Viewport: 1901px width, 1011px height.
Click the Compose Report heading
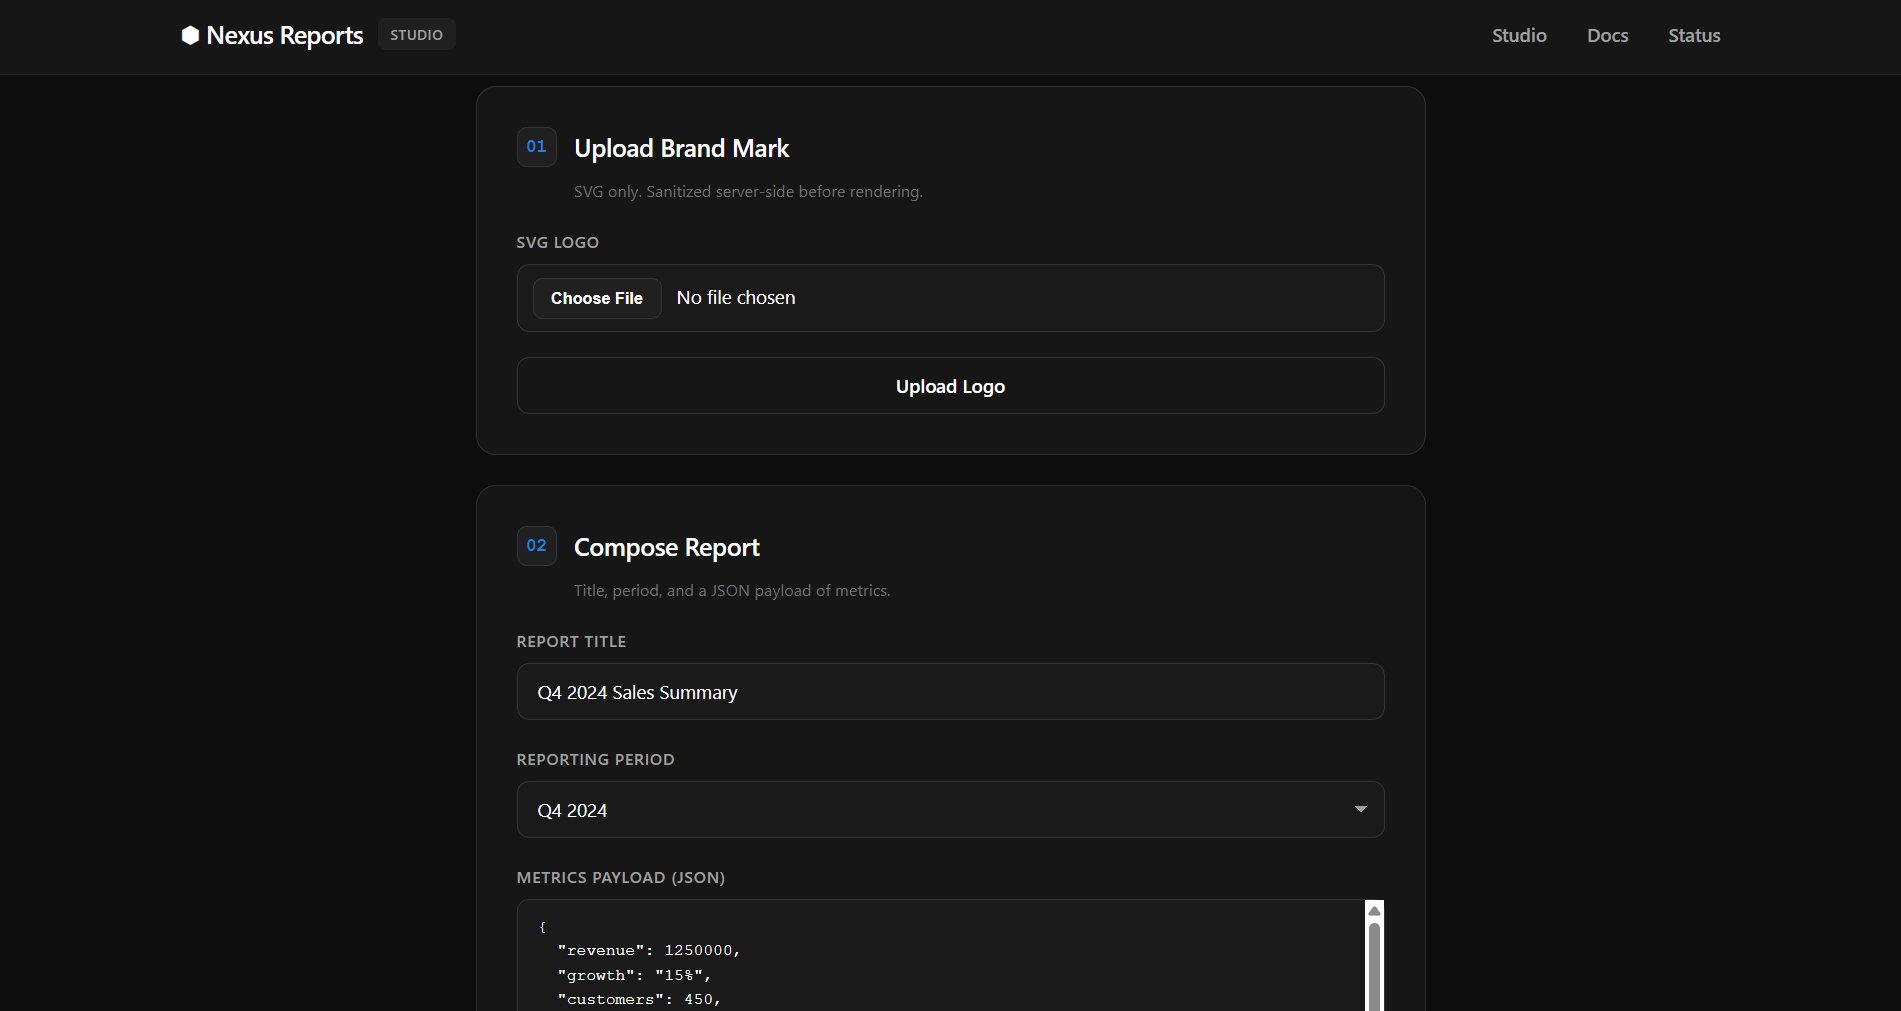pos(666,548)
